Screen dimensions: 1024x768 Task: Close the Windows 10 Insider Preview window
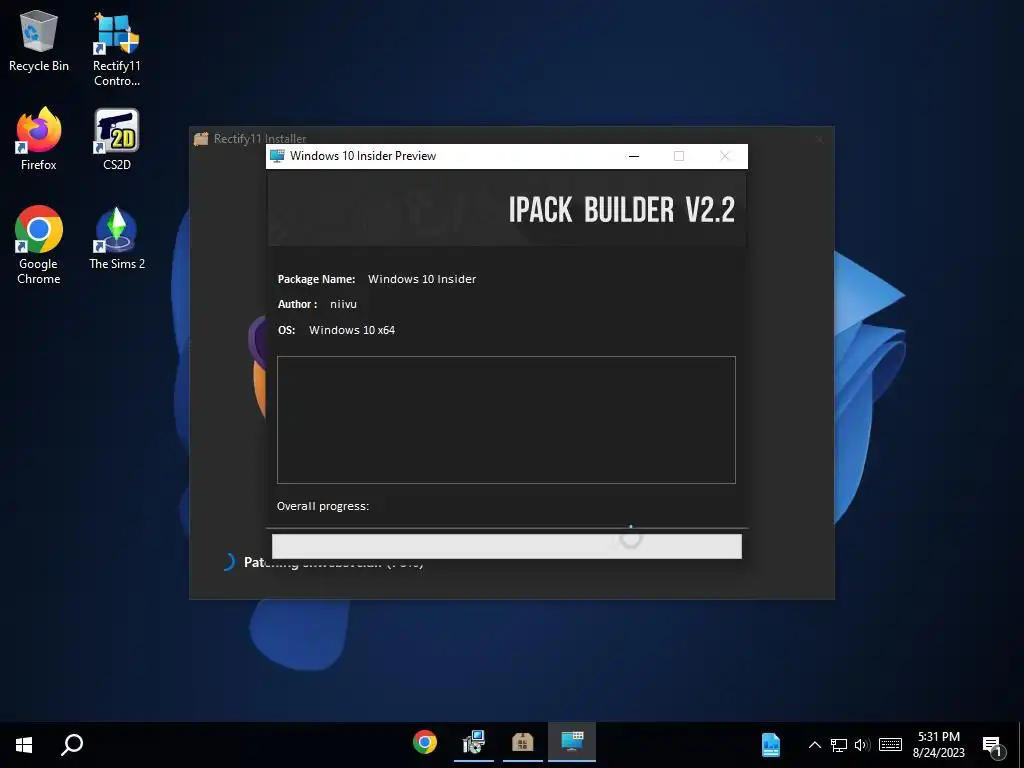(x=725, y=156)
